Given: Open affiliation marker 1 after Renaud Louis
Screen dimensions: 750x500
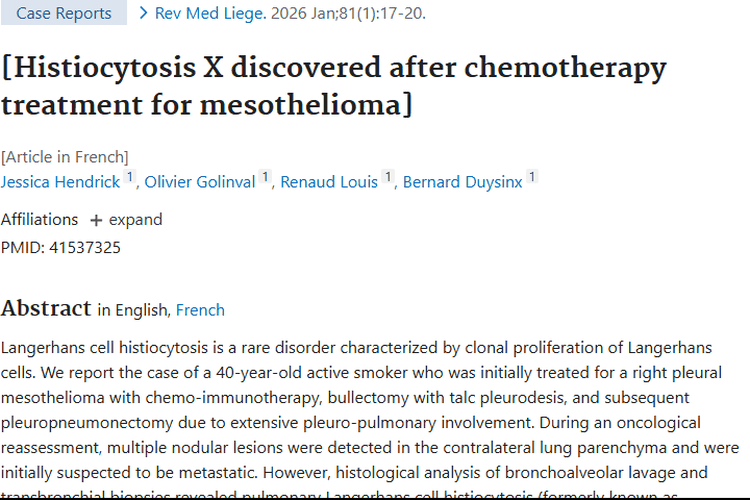Looking at the screenshot, I should [388, 178].
